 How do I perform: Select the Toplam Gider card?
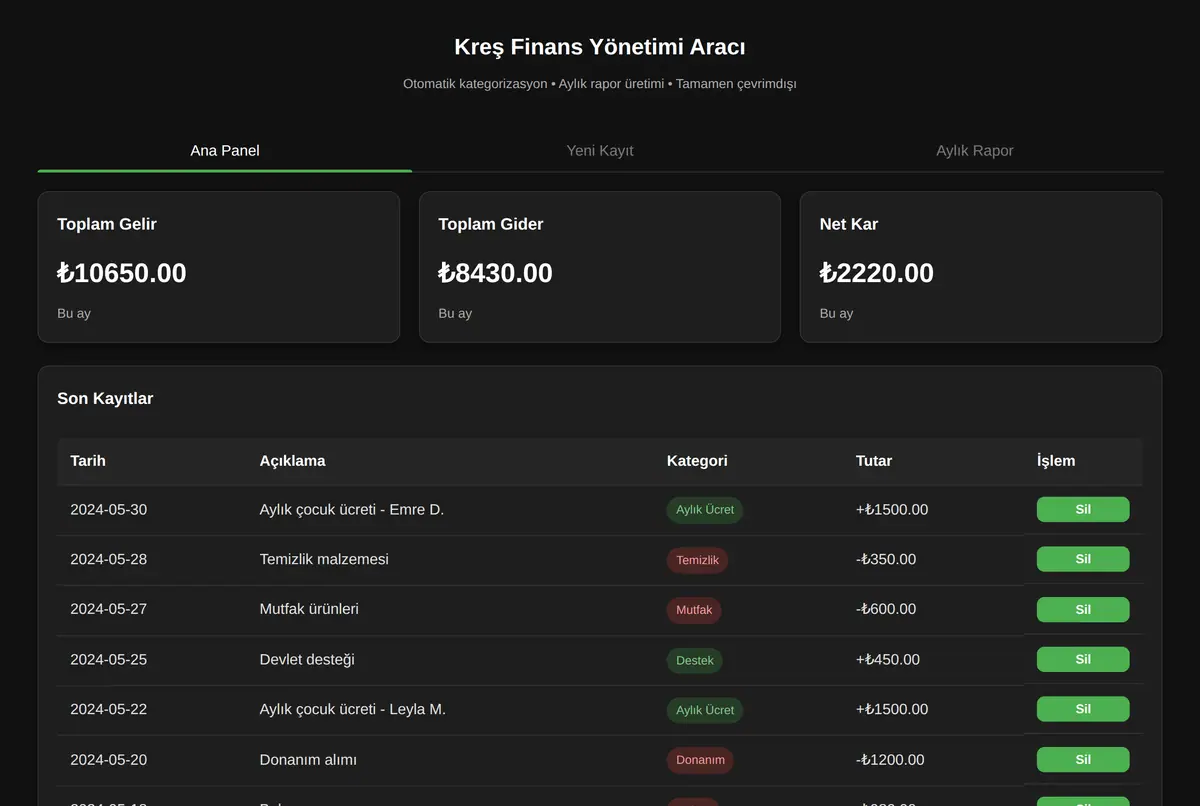tap(600, 267)
